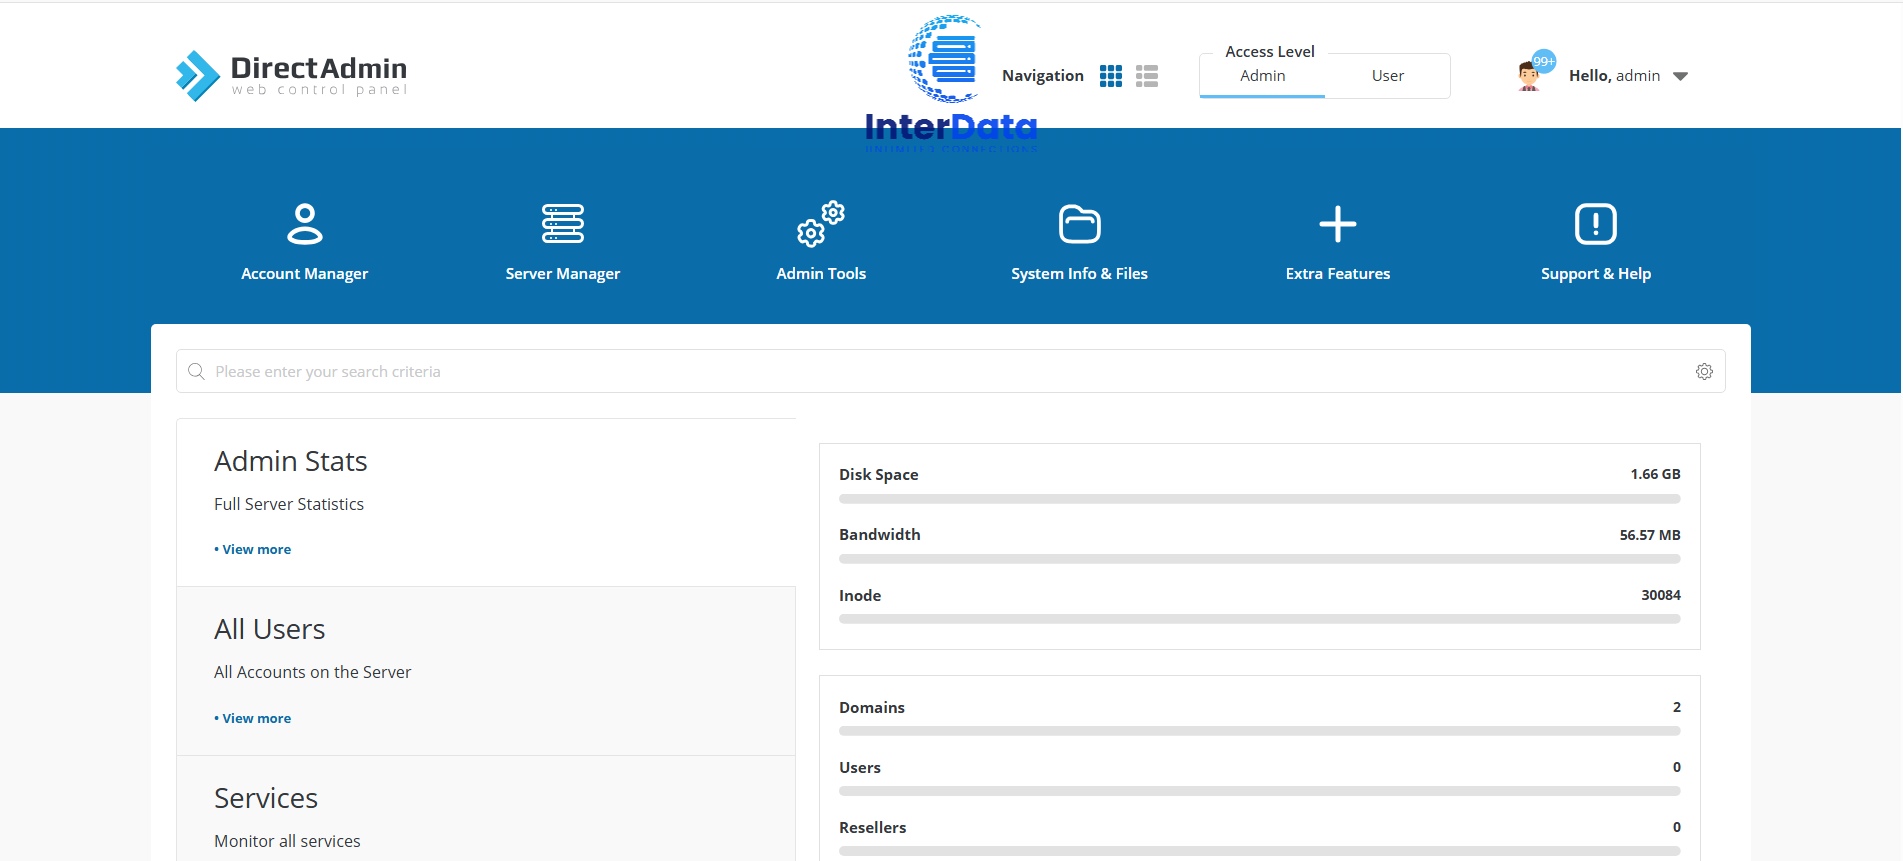The image size is (1903, 861).
Task: Click the DirectAdmin logo
Action: pos(291,76)
